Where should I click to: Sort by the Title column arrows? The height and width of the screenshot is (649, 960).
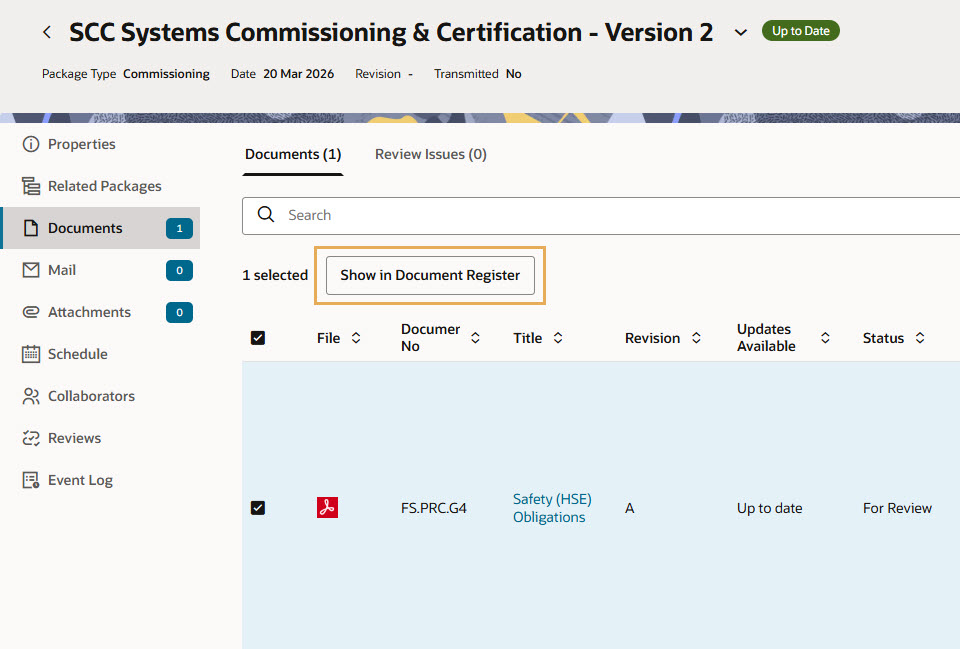click(x=558, y=338)
